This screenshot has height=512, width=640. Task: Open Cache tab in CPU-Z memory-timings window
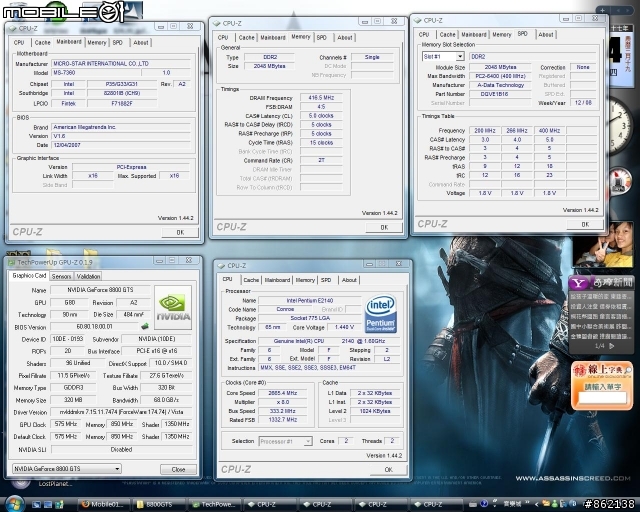point(247,38)
